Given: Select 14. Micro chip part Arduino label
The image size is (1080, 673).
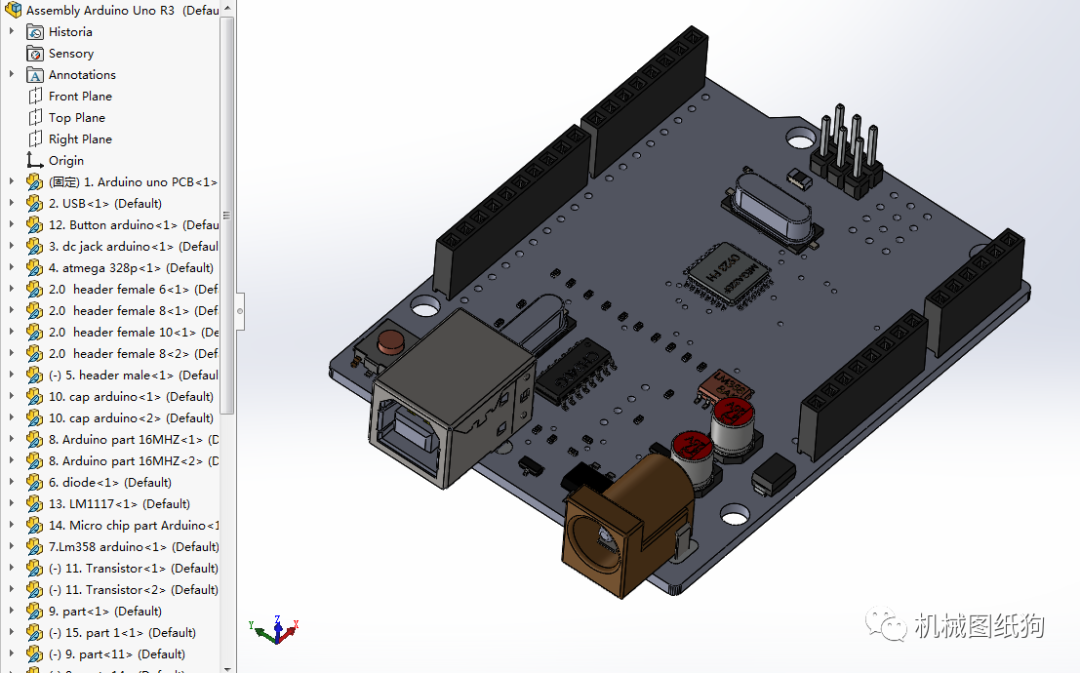Looking at the screenshot, I should coord(134,525).
